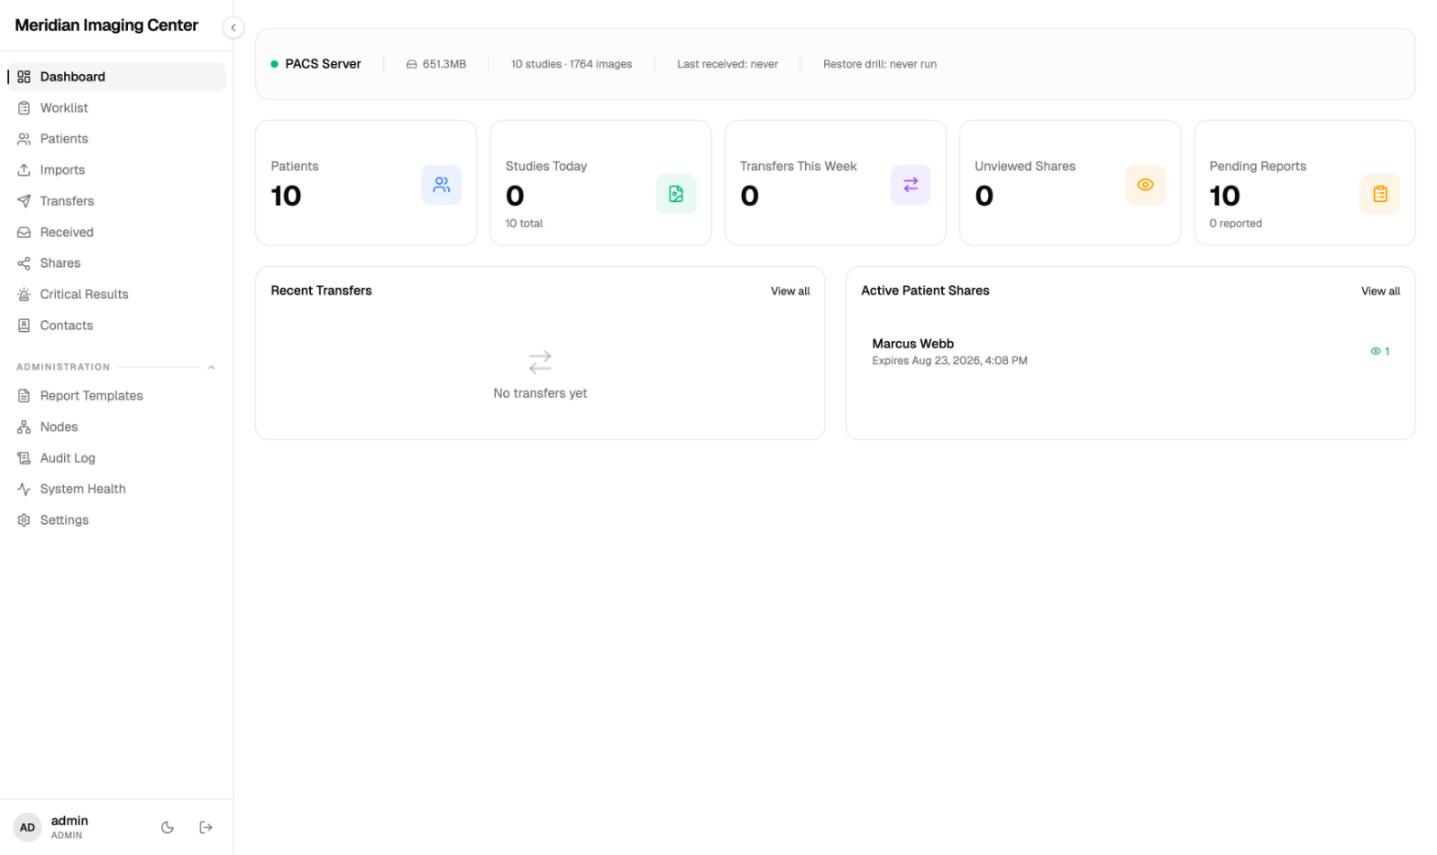Open the Marcus Webb share entry
The width and height of the screenshot is (1437, 855).
click(x=1130, y=351)
